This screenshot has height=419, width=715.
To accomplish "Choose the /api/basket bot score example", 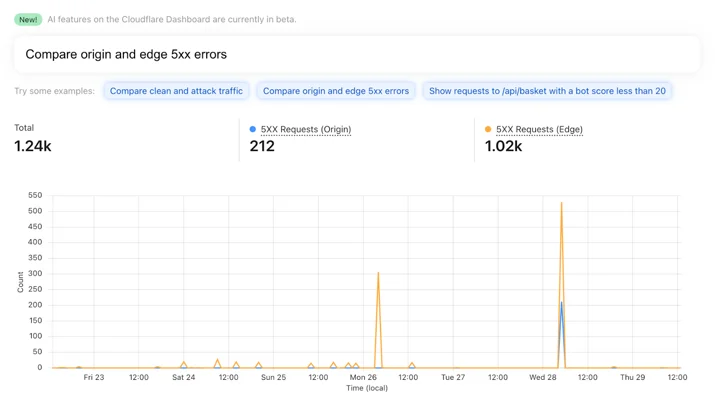I will pos(547,91).
